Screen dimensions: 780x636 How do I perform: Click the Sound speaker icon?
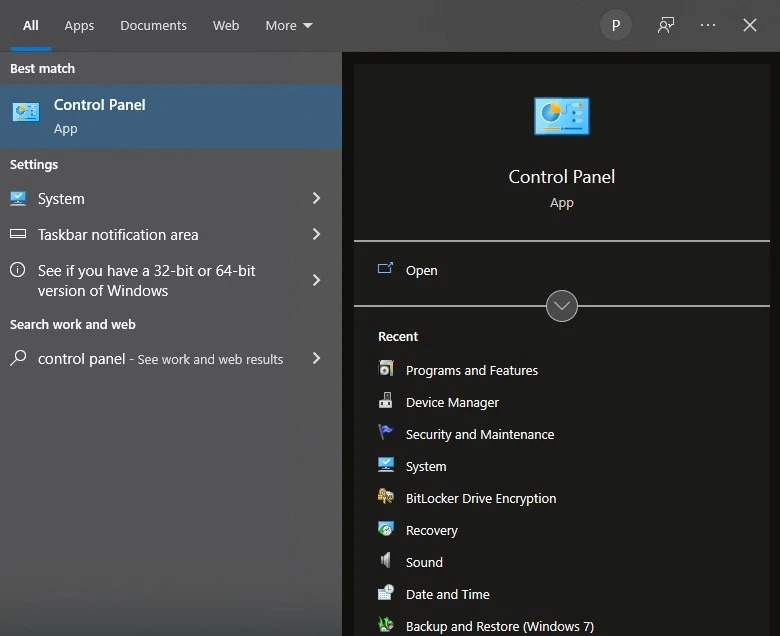tap(386, 562)
